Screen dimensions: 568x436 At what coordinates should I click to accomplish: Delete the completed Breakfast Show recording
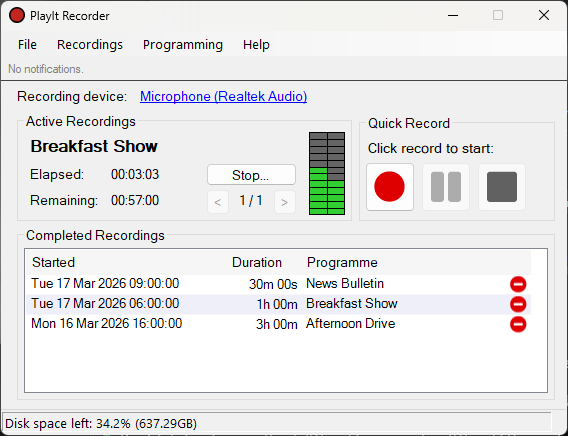[x=518, y=304]
